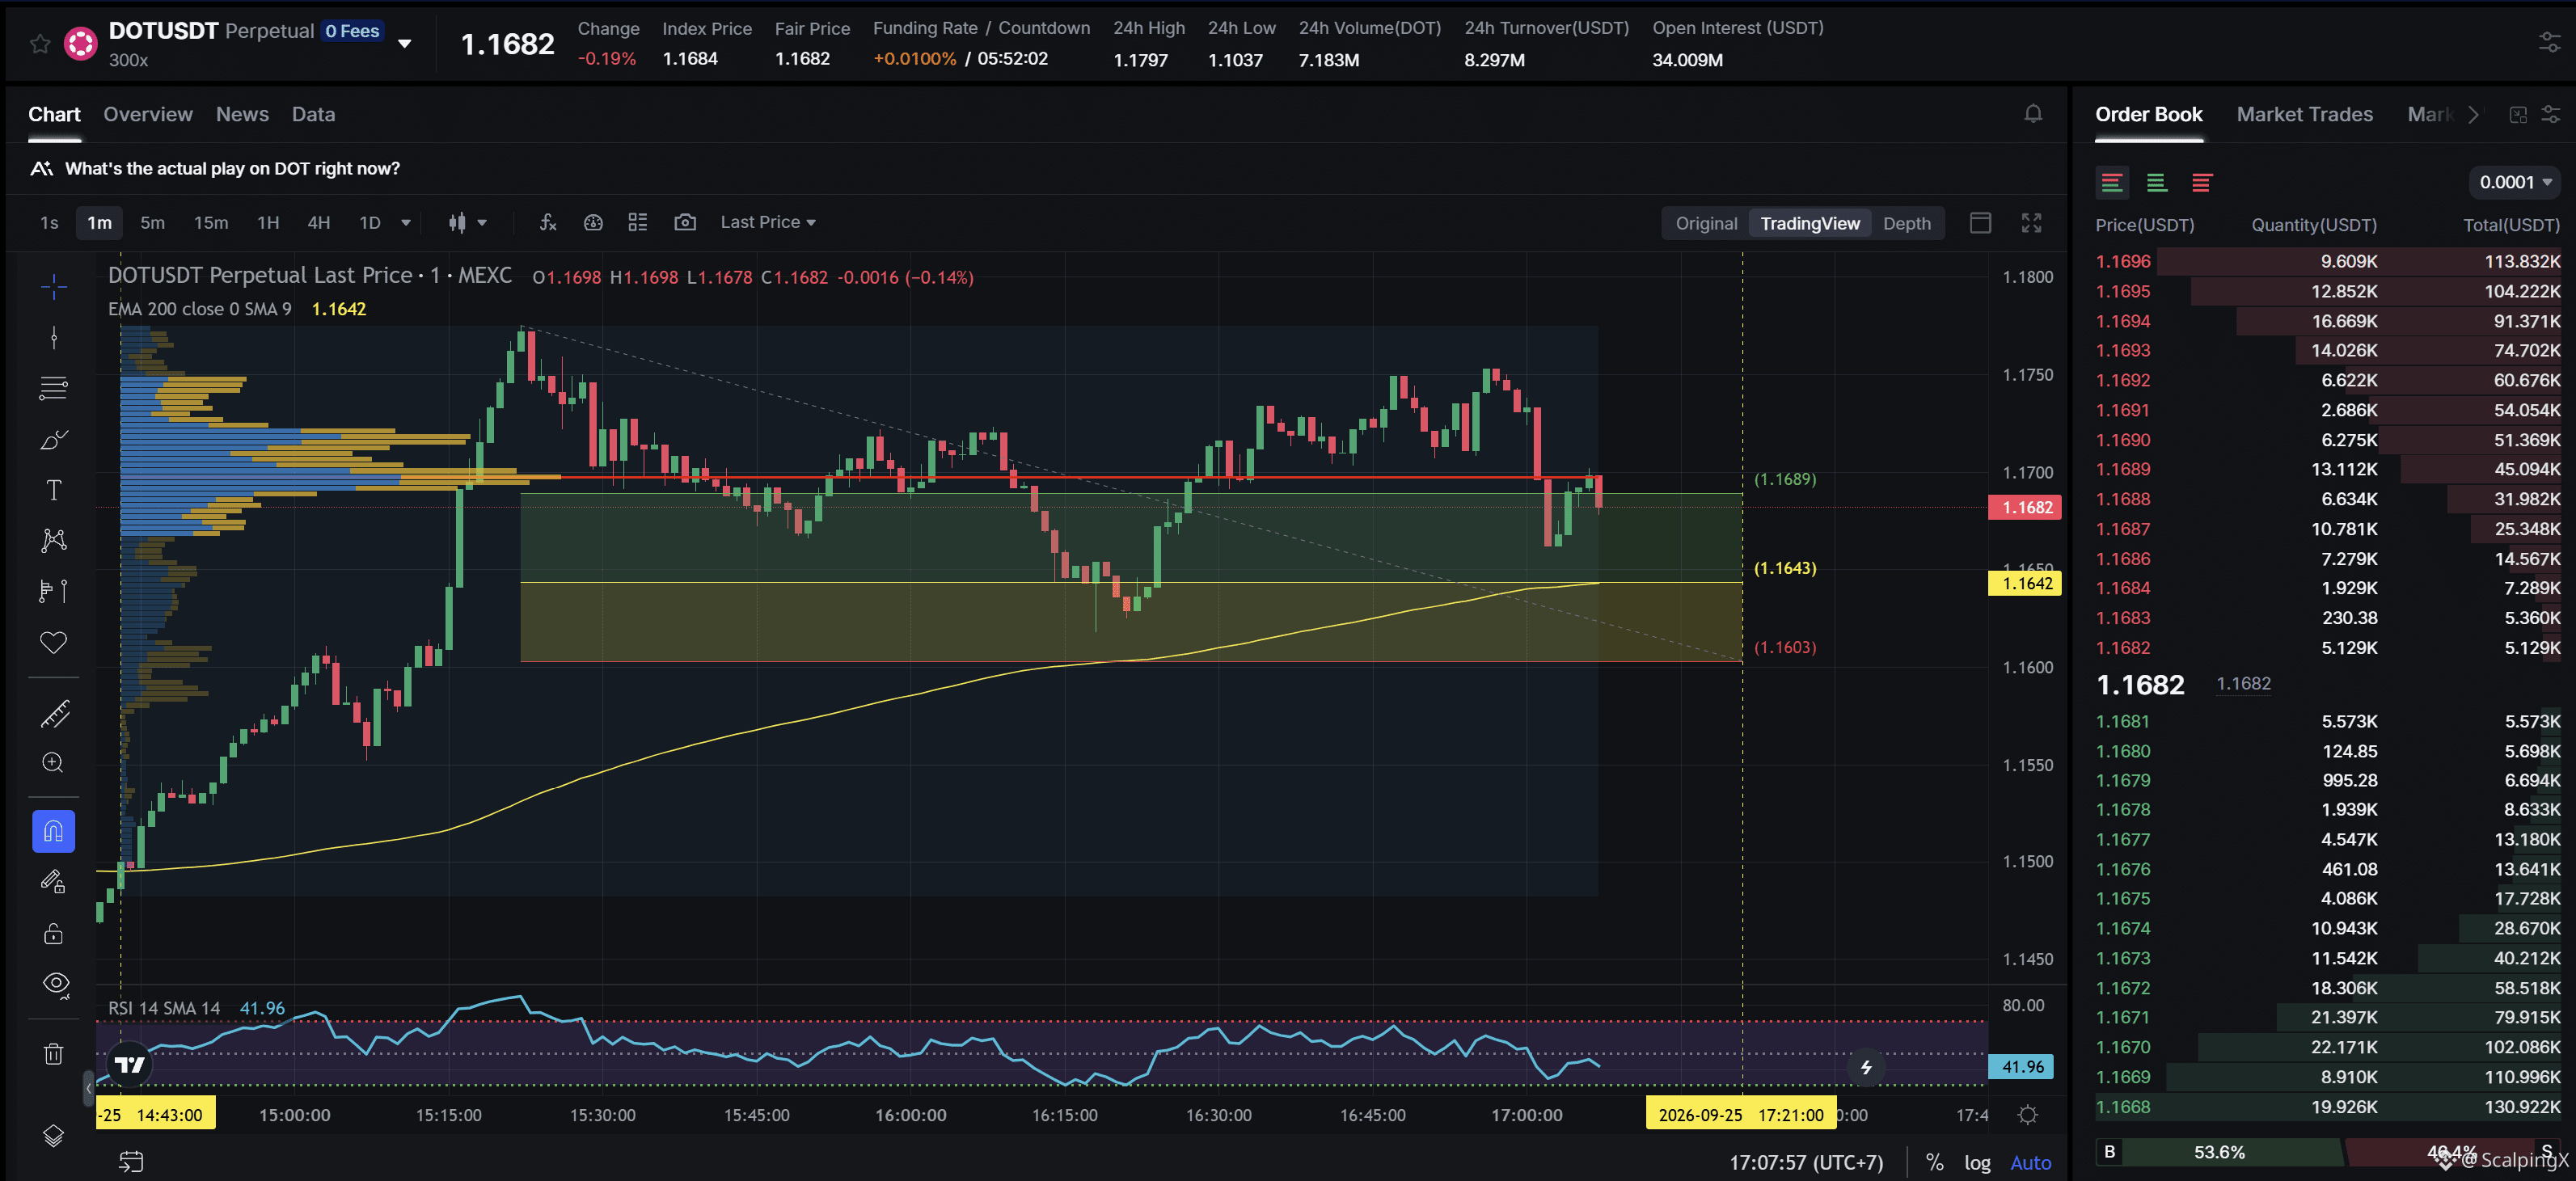Add DOTUSDT to favorites with star icon
Screen dimensions: 2576x1181
[x=40, y=44]
